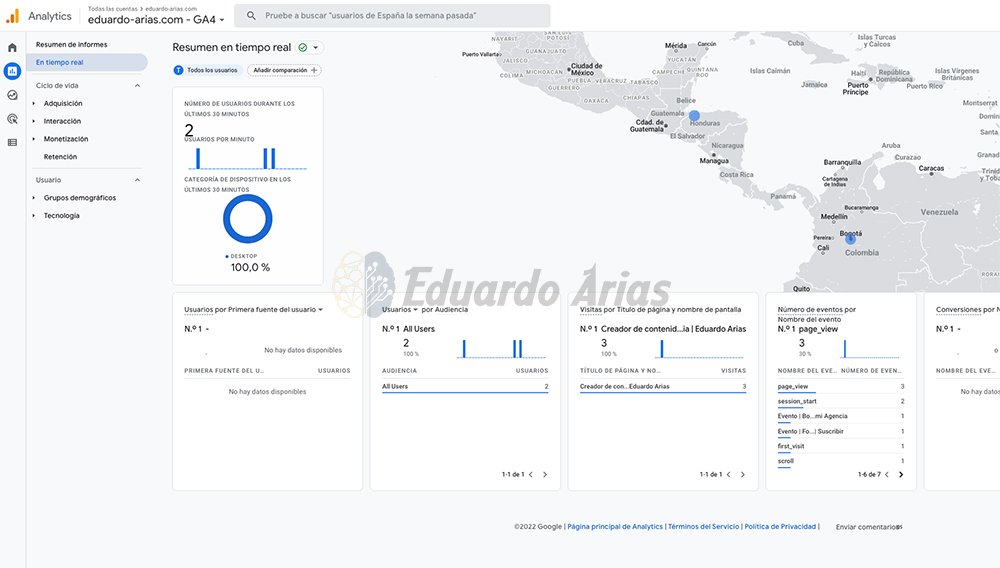Open the Reports icon in left rail

(x=12, y=71)
